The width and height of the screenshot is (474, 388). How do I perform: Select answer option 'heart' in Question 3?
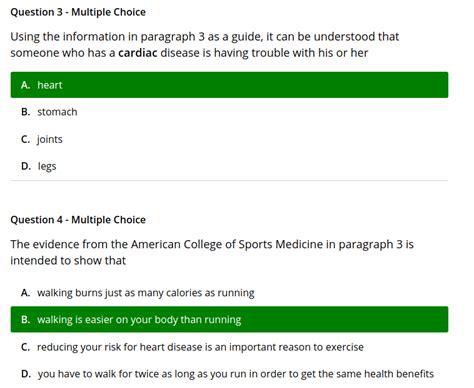pos(229,85)
